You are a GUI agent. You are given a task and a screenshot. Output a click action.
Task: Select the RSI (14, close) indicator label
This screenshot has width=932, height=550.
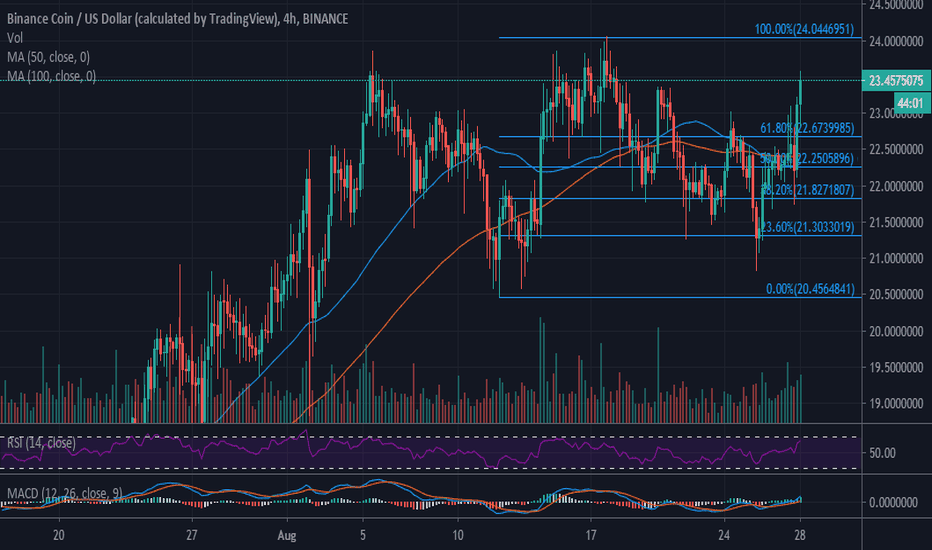pos(41,443)
